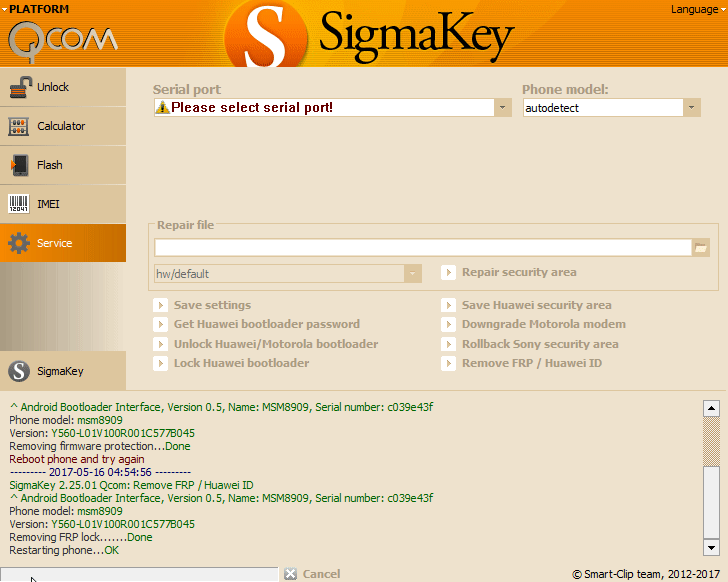728x582 pixels.
Task: Click the Flash phone icon
Action: click(19, 165)
